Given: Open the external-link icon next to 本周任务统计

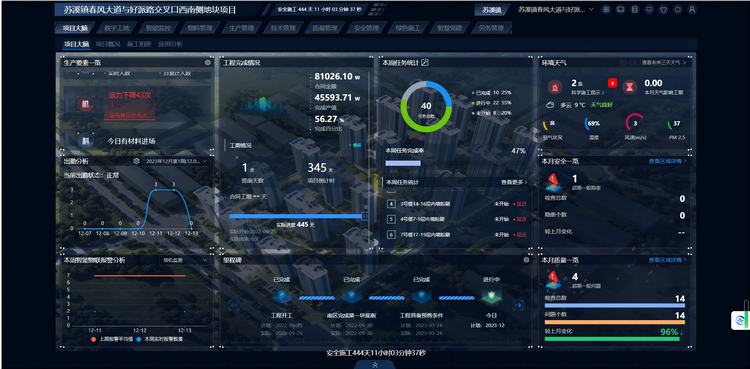Looking at the screenshot, I should [x=424, y=63].
